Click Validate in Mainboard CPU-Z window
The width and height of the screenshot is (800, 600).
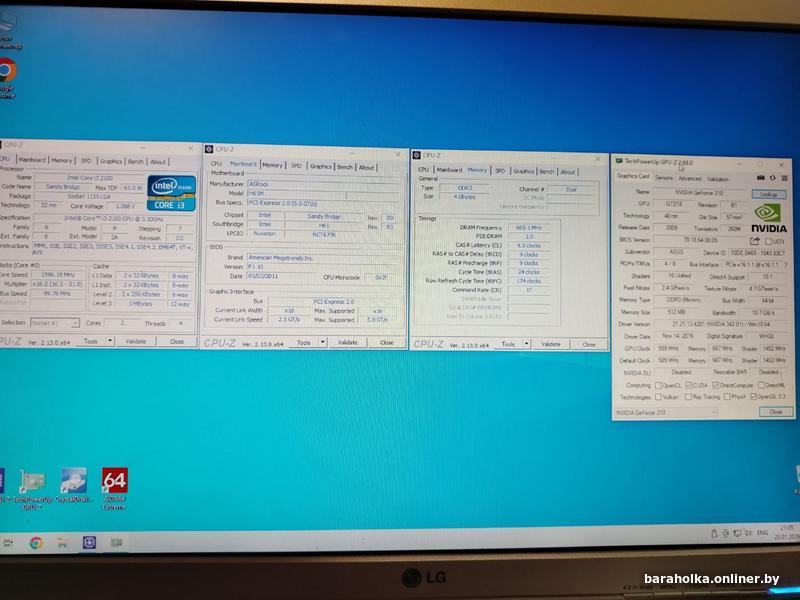coord(347,342)
